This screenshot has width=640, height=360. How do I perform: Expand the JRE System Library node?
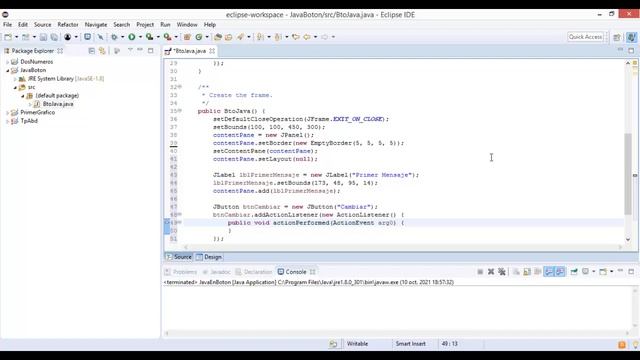click(x=15, y=79)
